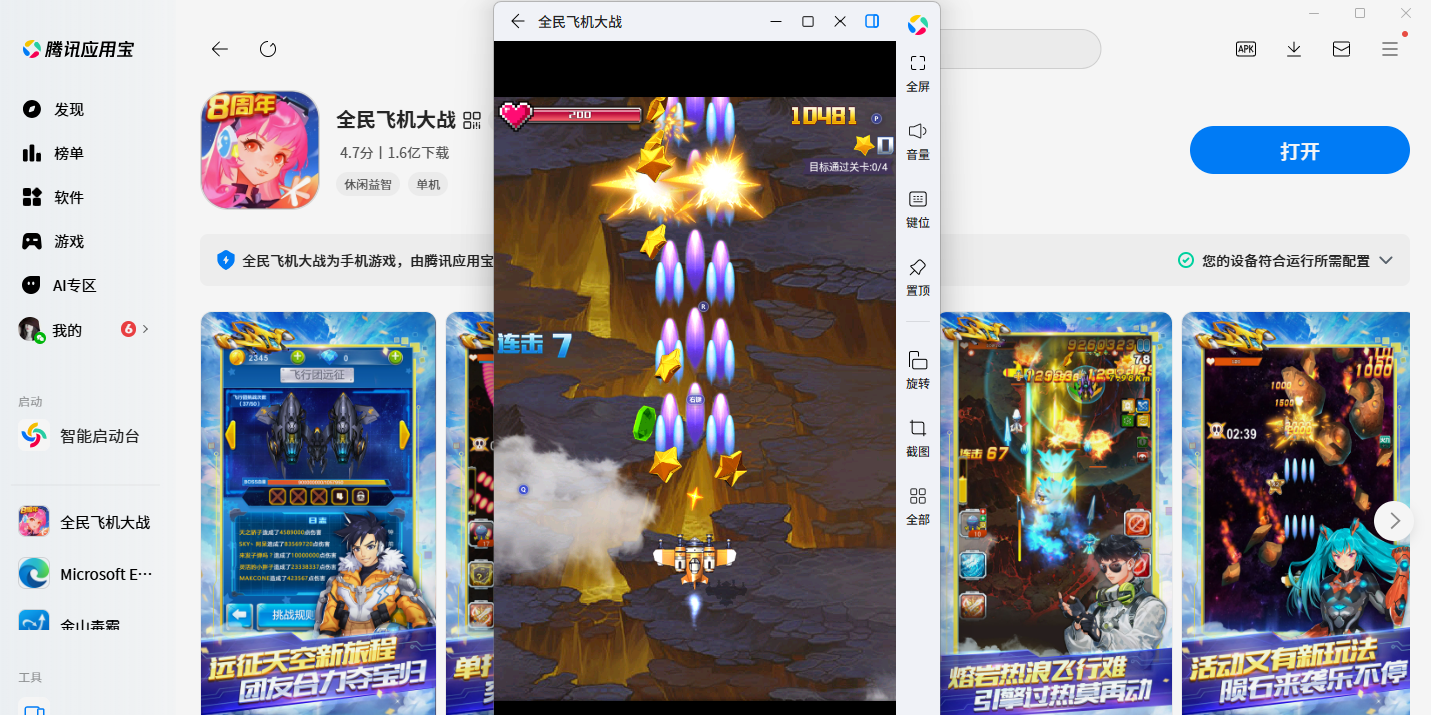
Task: Pin the game window with 置顶
Action: 918,277
